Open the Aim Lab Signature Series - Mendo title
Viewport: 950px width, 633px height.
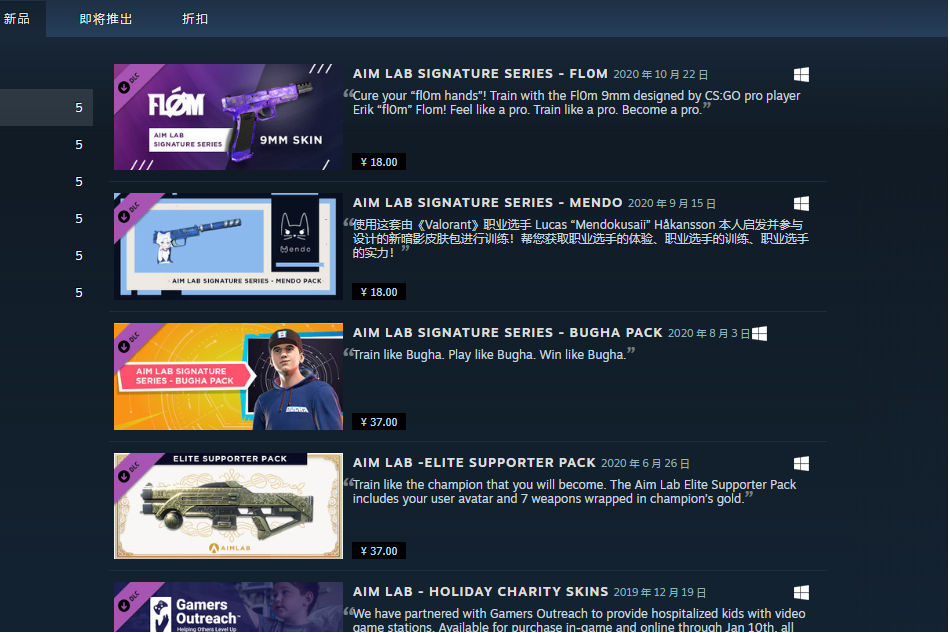pos(488,203)
